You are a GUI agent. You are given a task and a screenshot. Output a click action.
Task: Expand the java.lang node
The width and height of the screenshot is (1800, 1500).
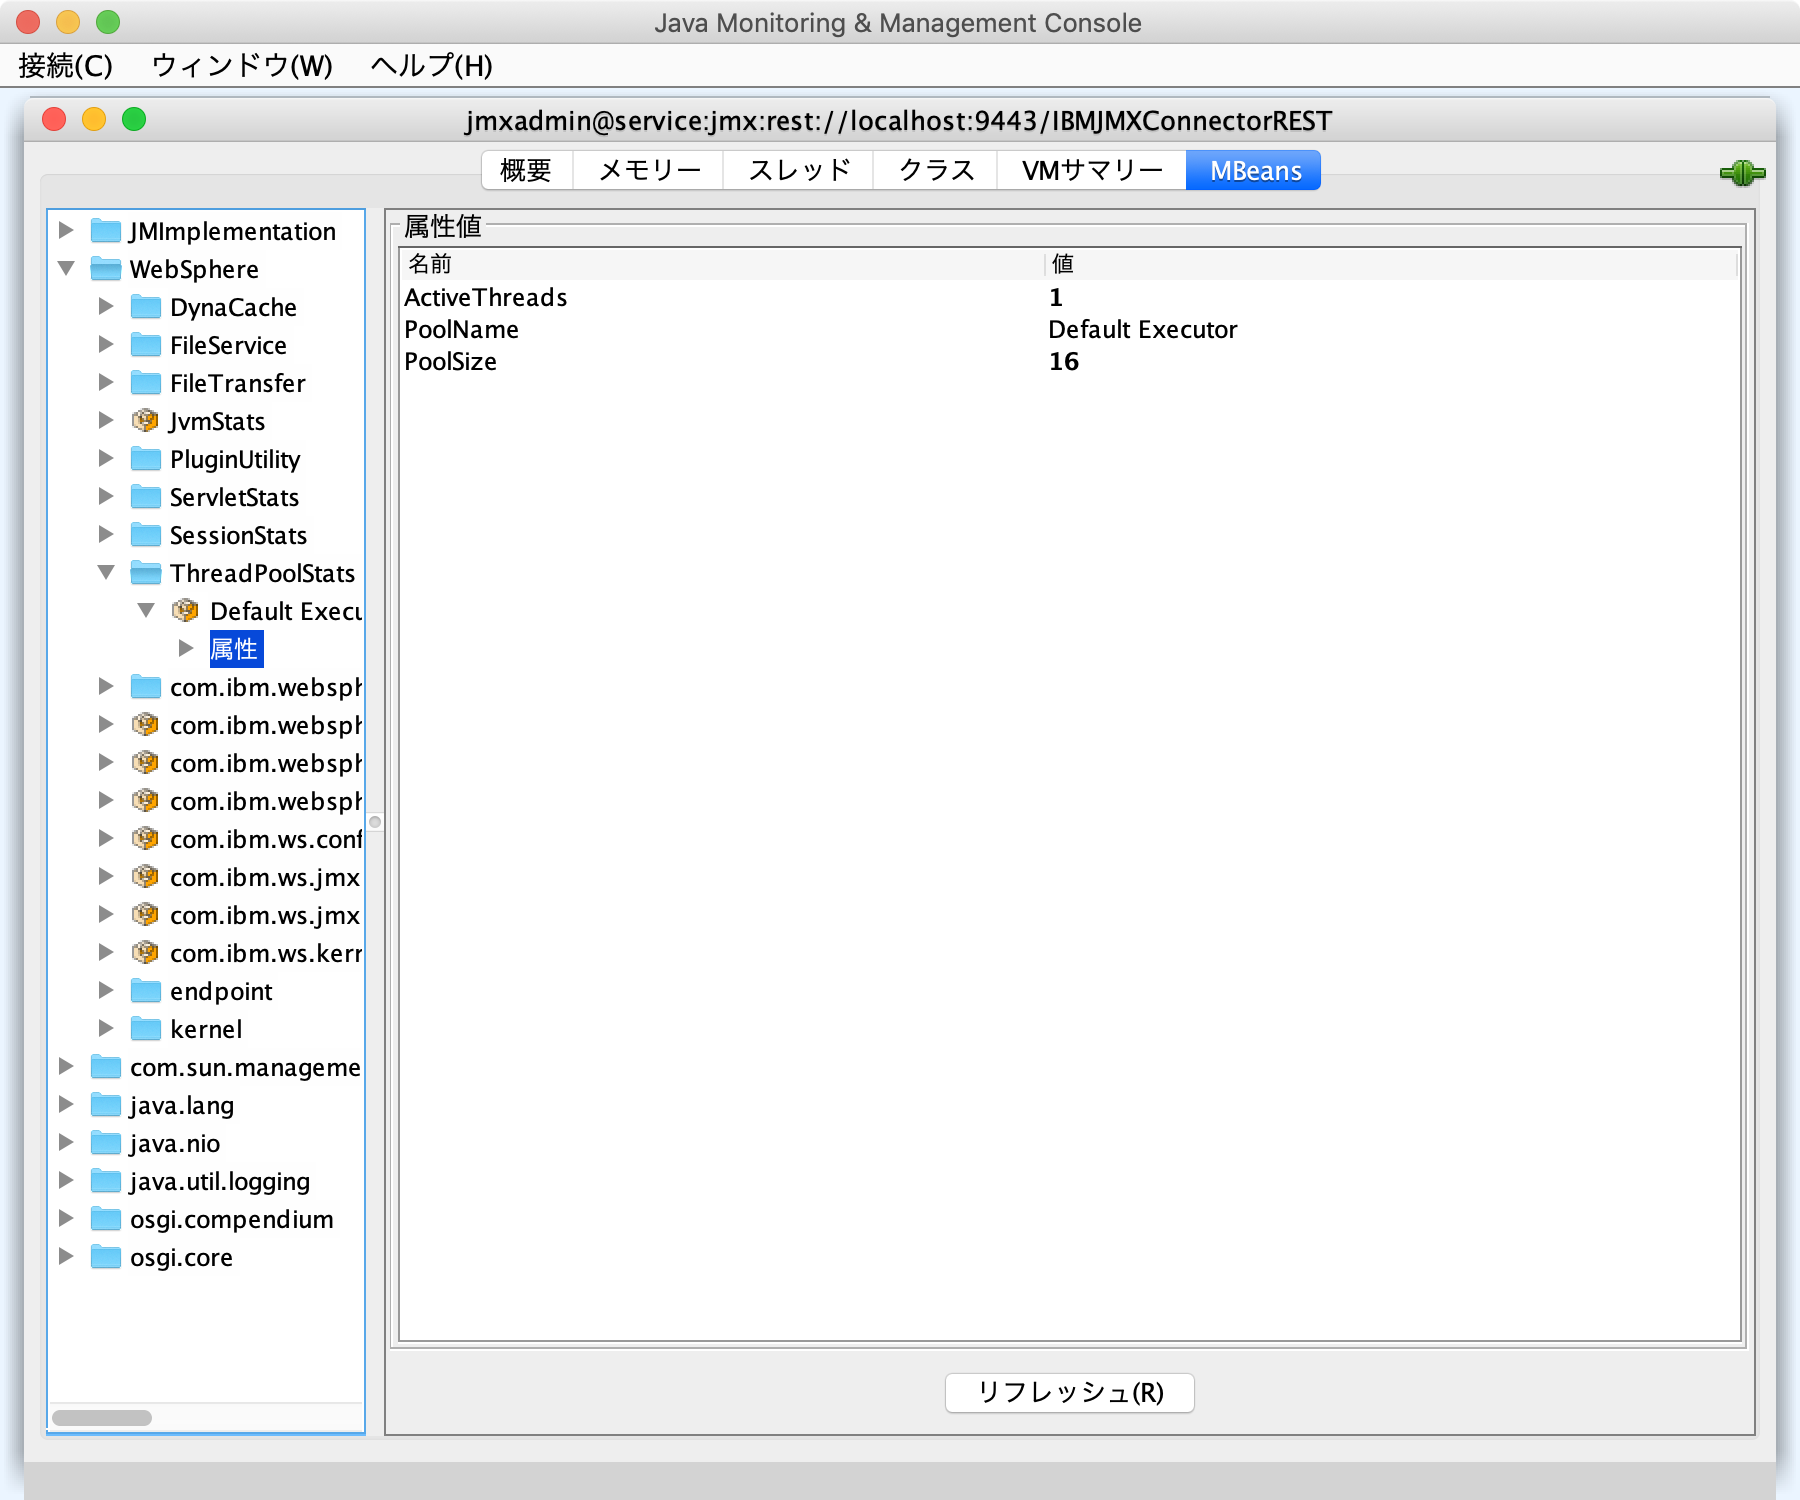pyautogui.click(x=66, y=1104)
